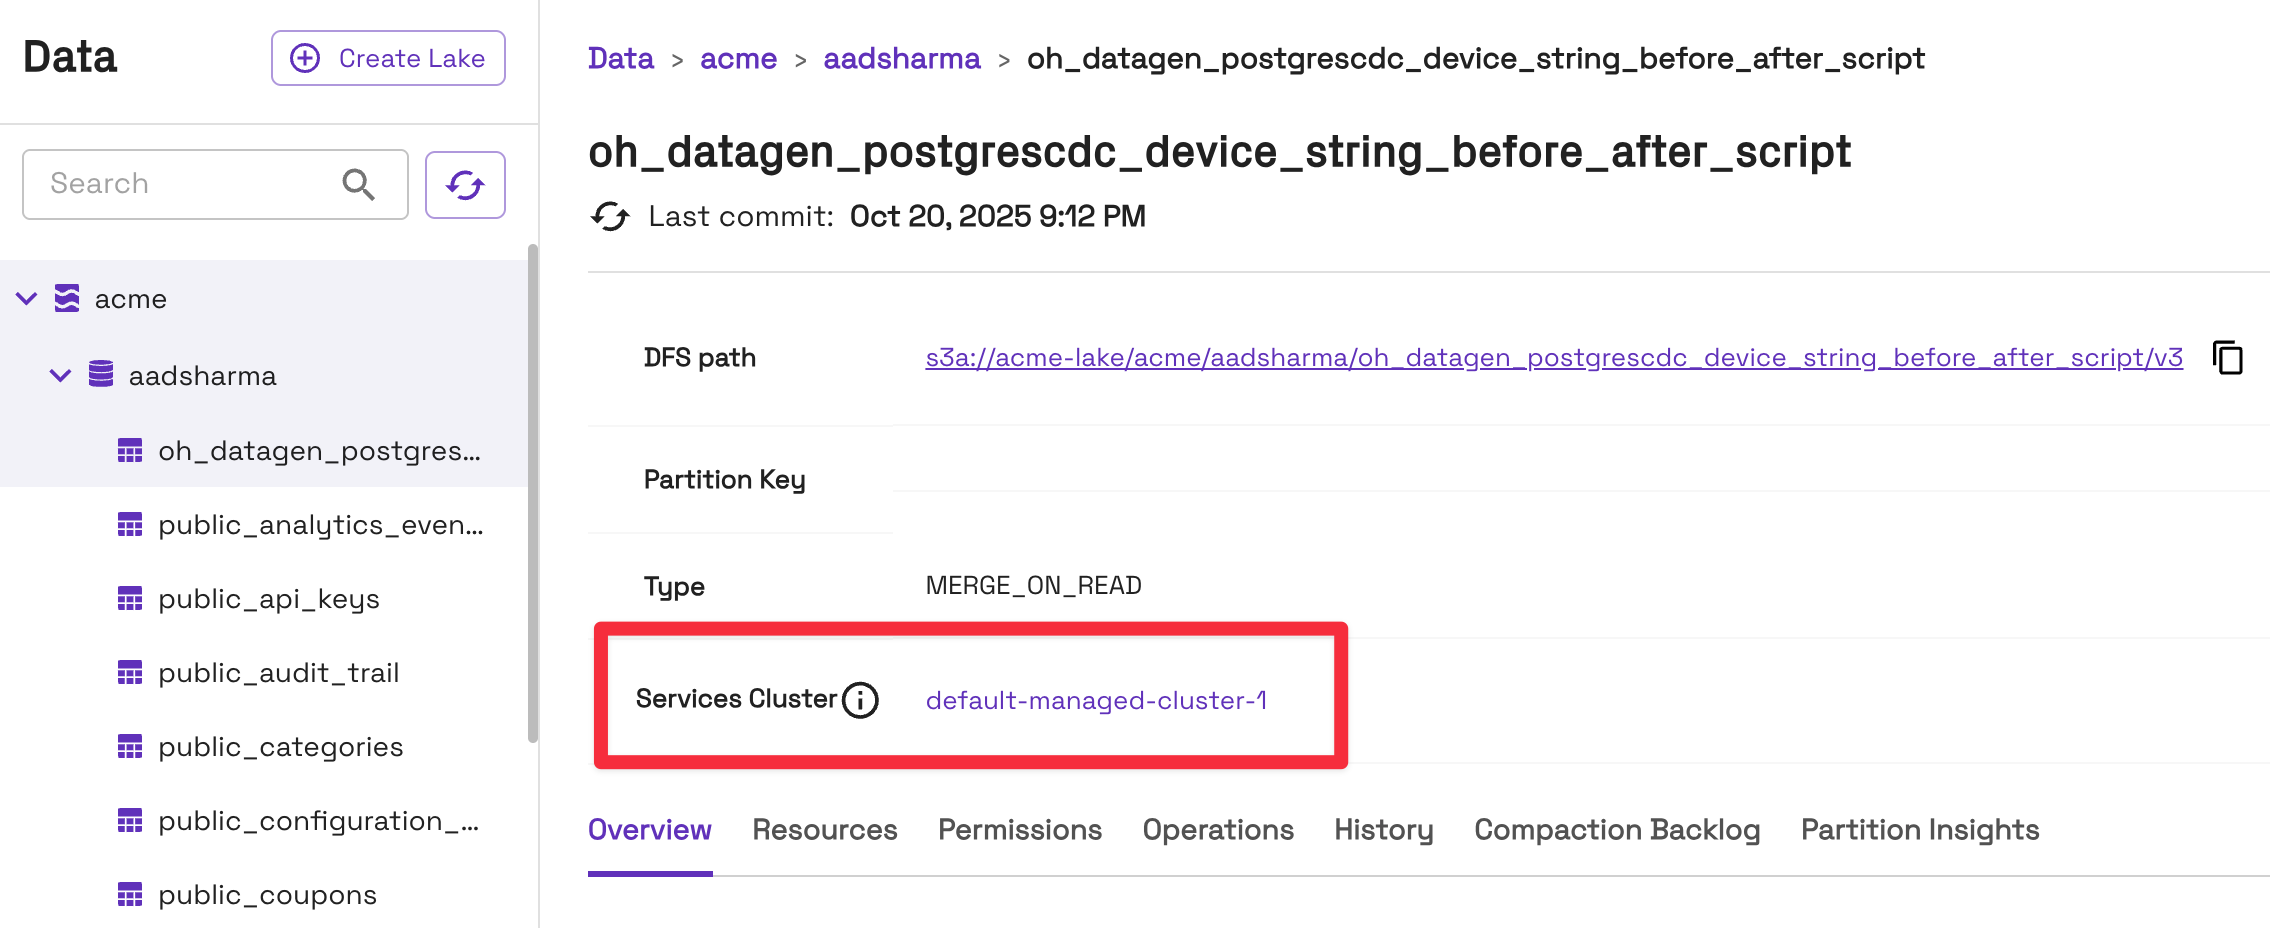Switch to the Resources tab
This screenshot has width=2270, height=928.
point(824,830)
